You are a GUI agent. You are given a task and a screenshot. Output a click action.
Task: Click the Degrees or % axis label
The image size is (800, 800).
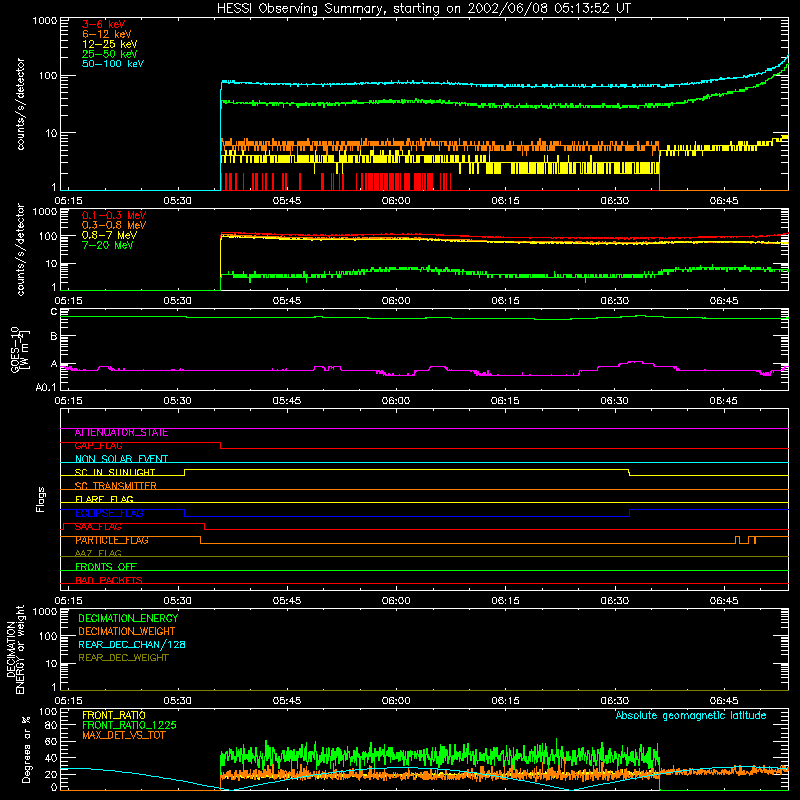pos(26,749)
